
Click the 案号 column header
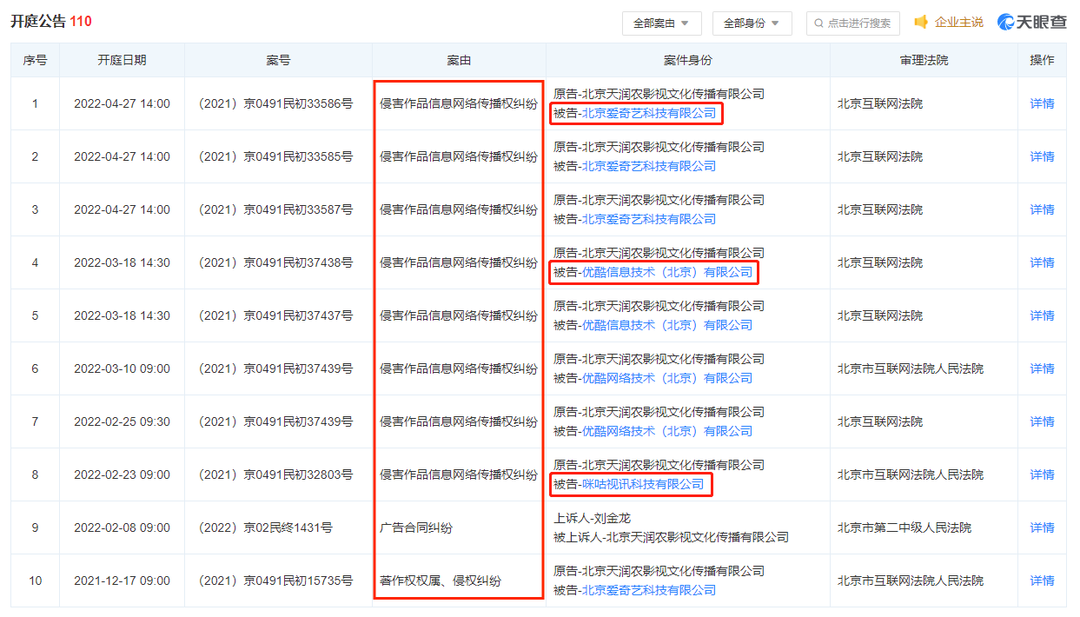click(x=278, y=60)
